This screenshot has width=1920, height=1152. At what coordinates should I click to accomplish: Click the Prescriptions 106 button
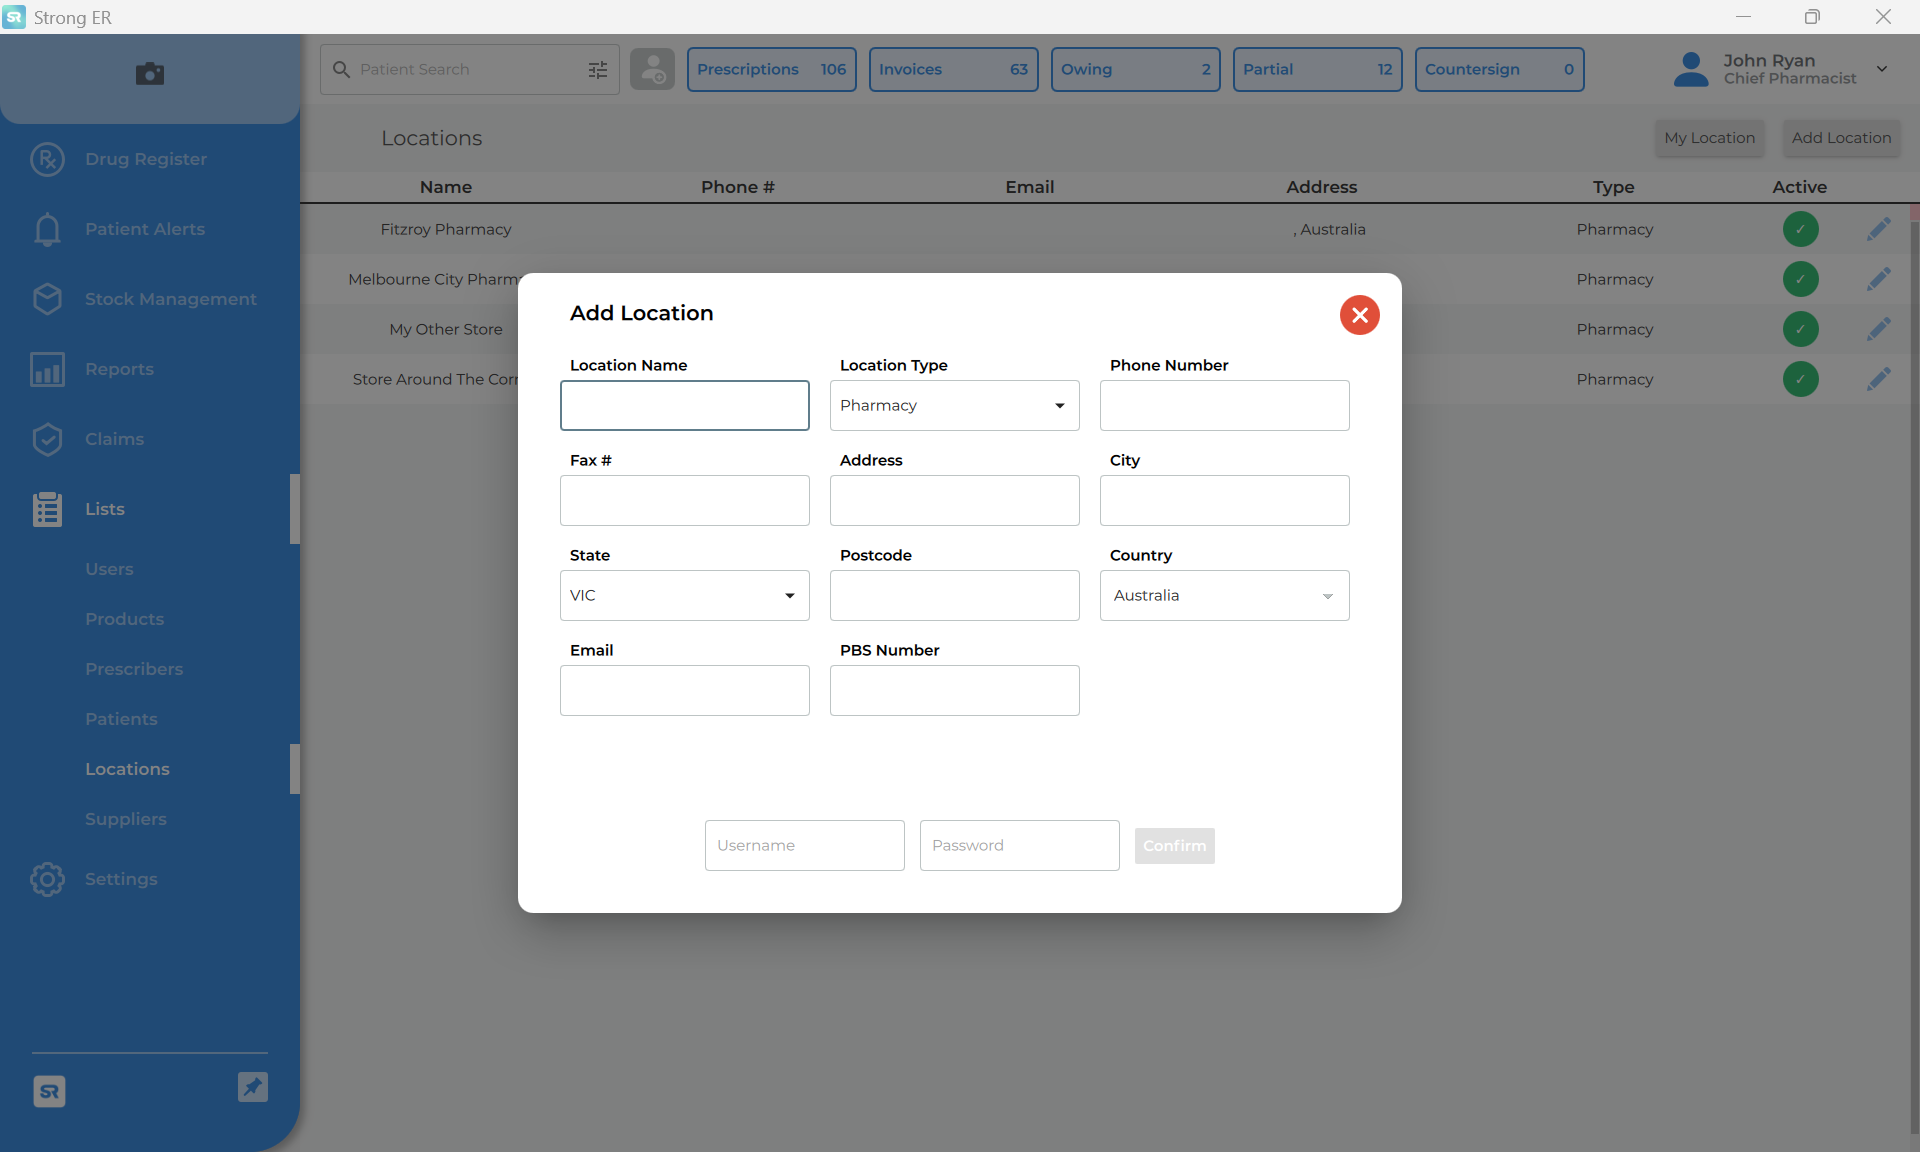[772, 69]
